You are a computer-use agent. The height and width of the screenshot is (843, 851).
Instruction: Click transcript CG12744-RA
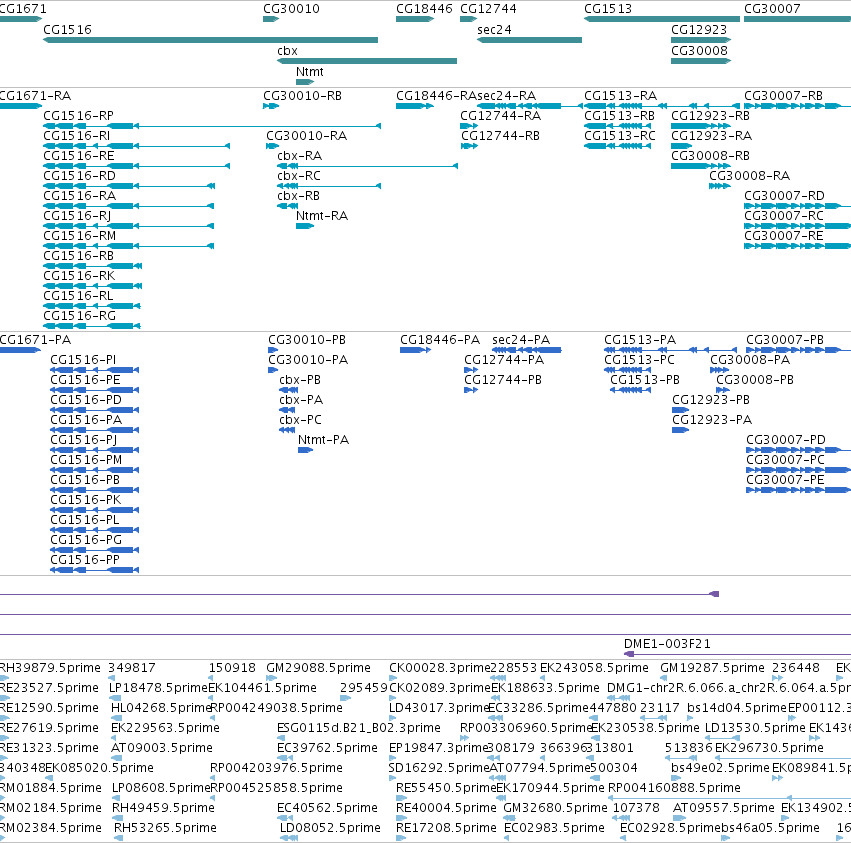tap(500, 116)
